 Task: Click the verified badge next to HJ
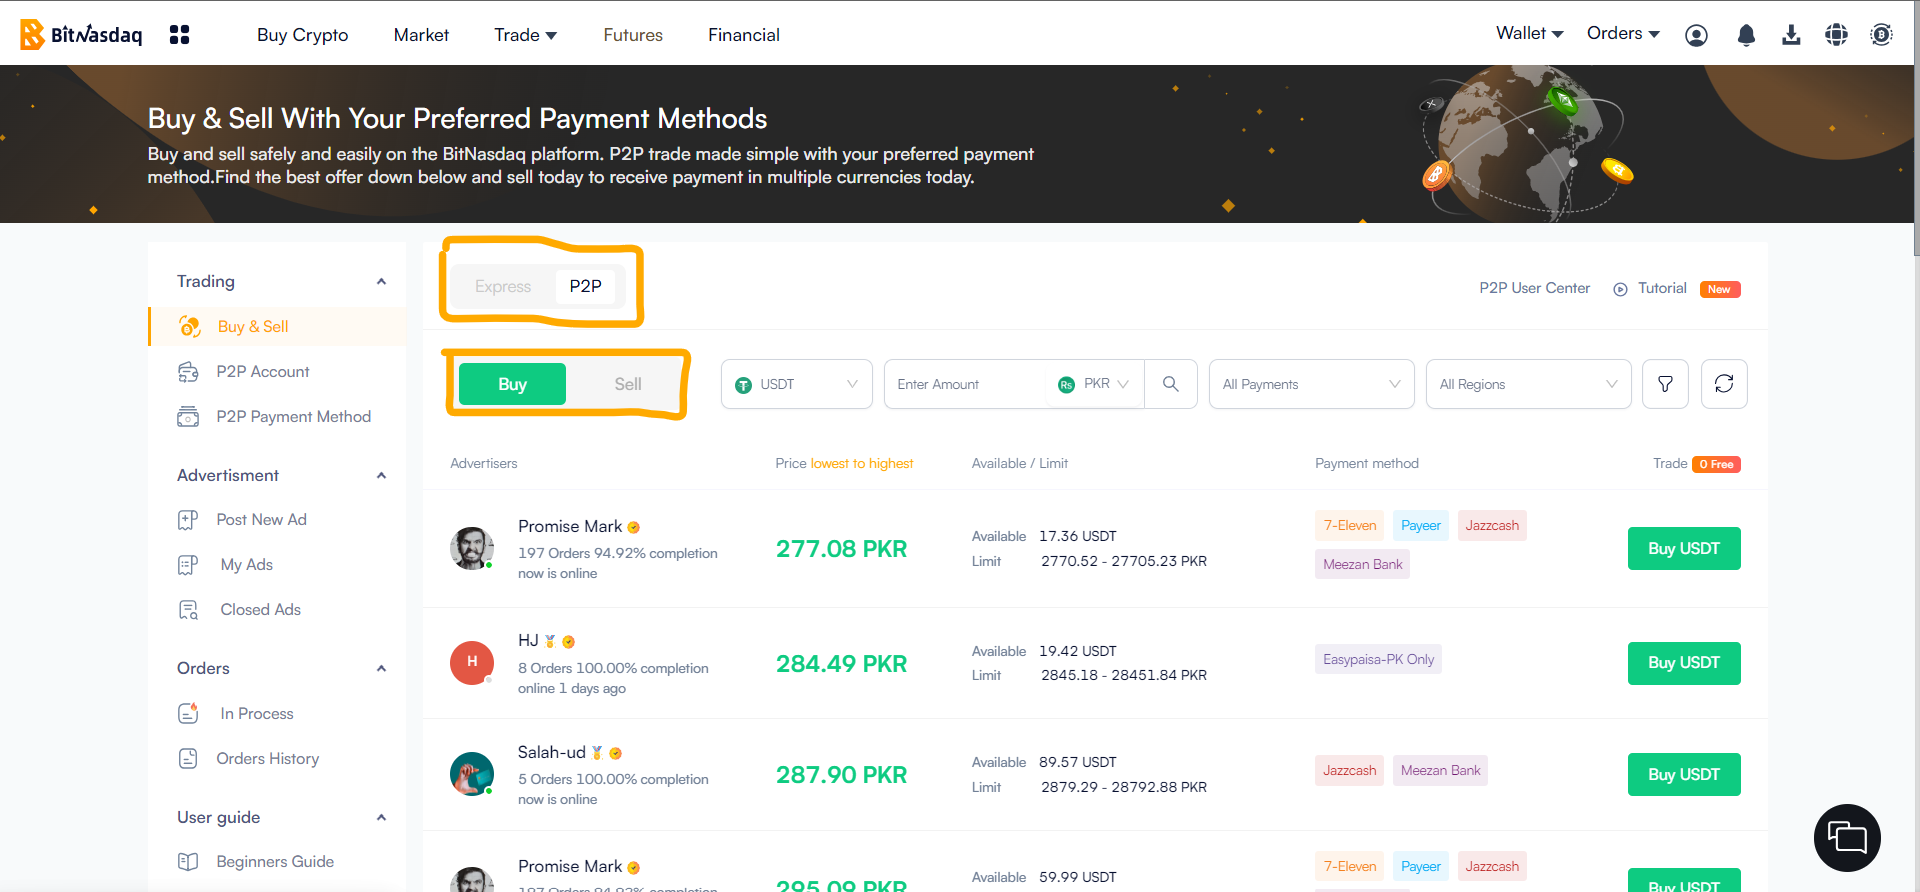point(568,642)
